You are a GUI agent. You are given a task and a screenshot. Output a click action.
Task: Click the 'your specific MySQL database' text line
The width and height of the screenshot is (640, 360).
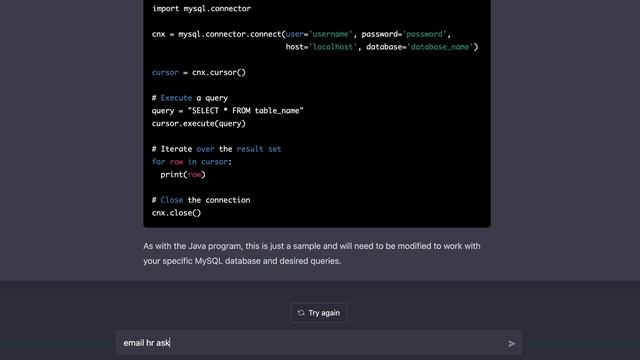point(242,261)
